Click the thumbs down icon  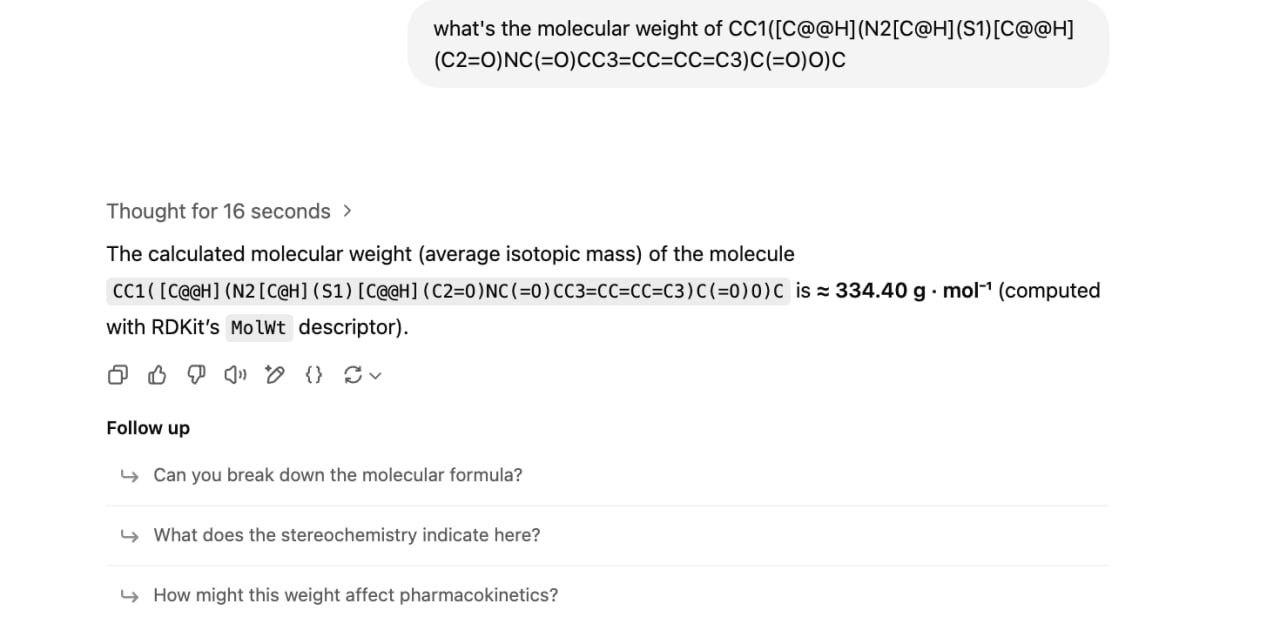(x=196, y=375)
